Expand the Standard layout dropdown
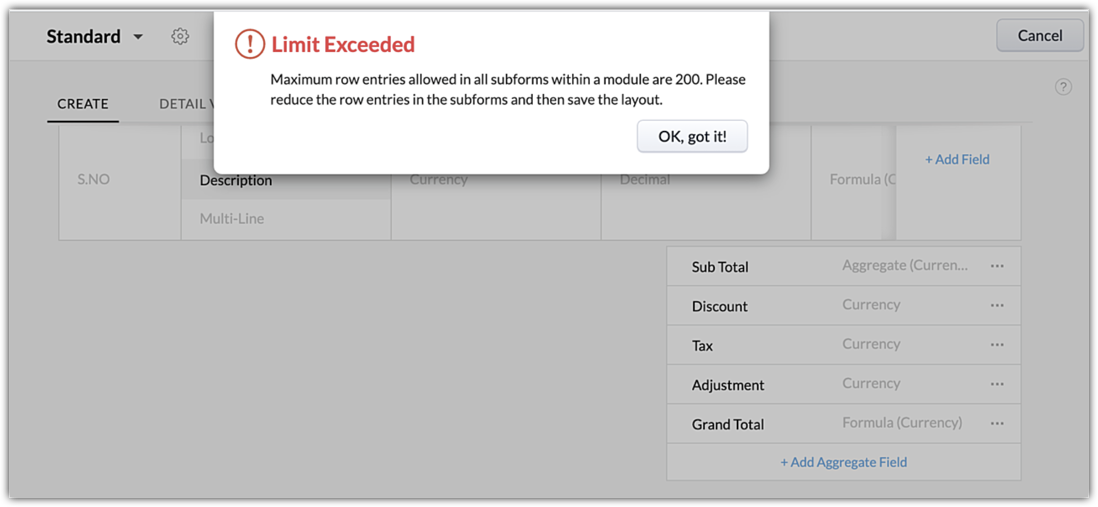Screen dimensions: 1098x507 pos(138,37)
